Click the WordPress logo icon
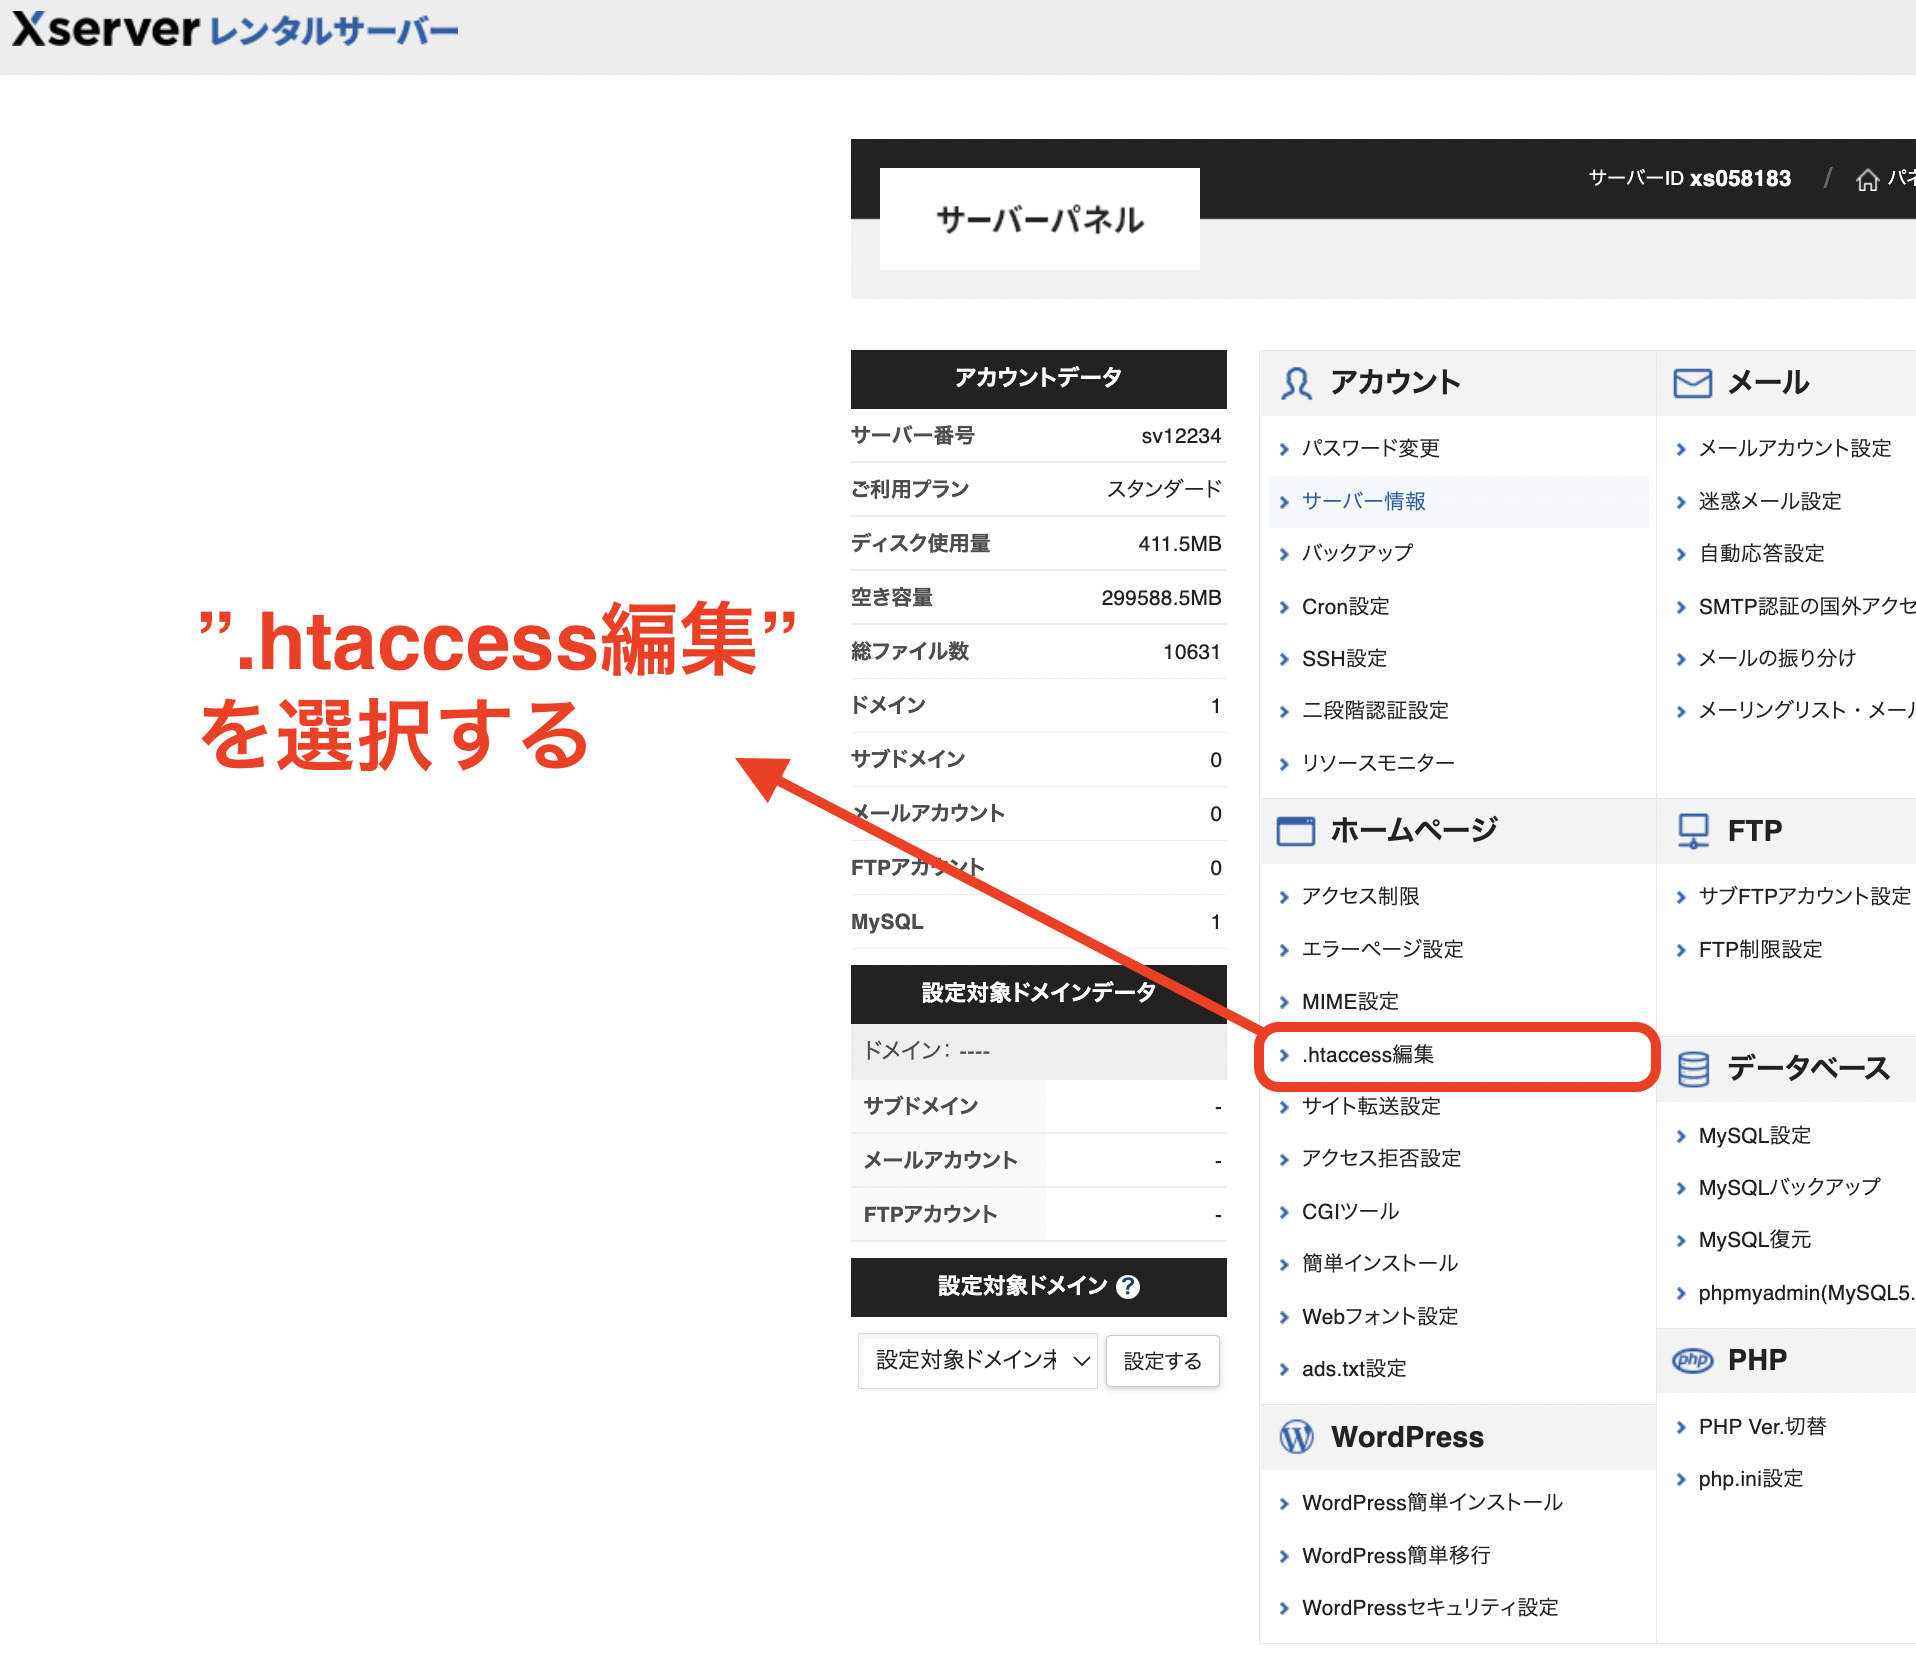The image size is (1916, 1664). 1297,1437
